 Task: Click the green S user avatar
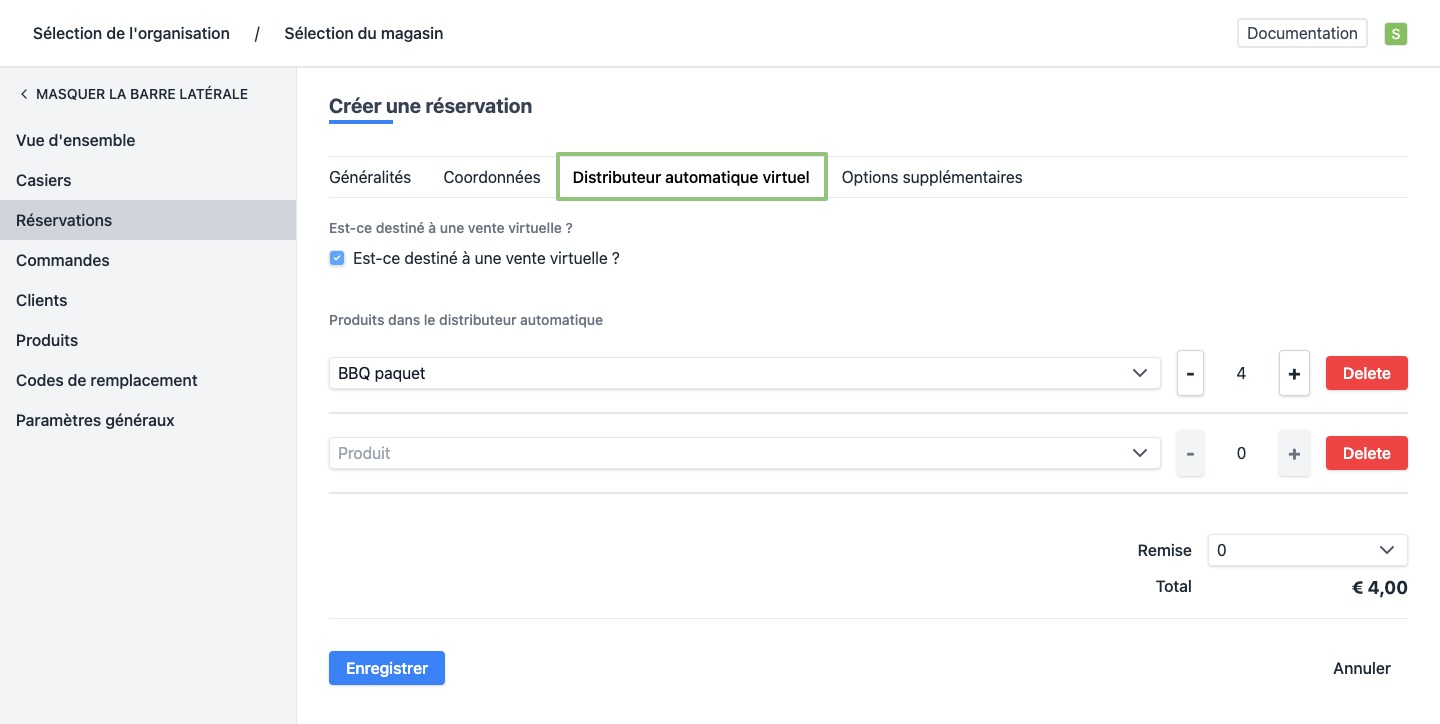point(1395,34)
